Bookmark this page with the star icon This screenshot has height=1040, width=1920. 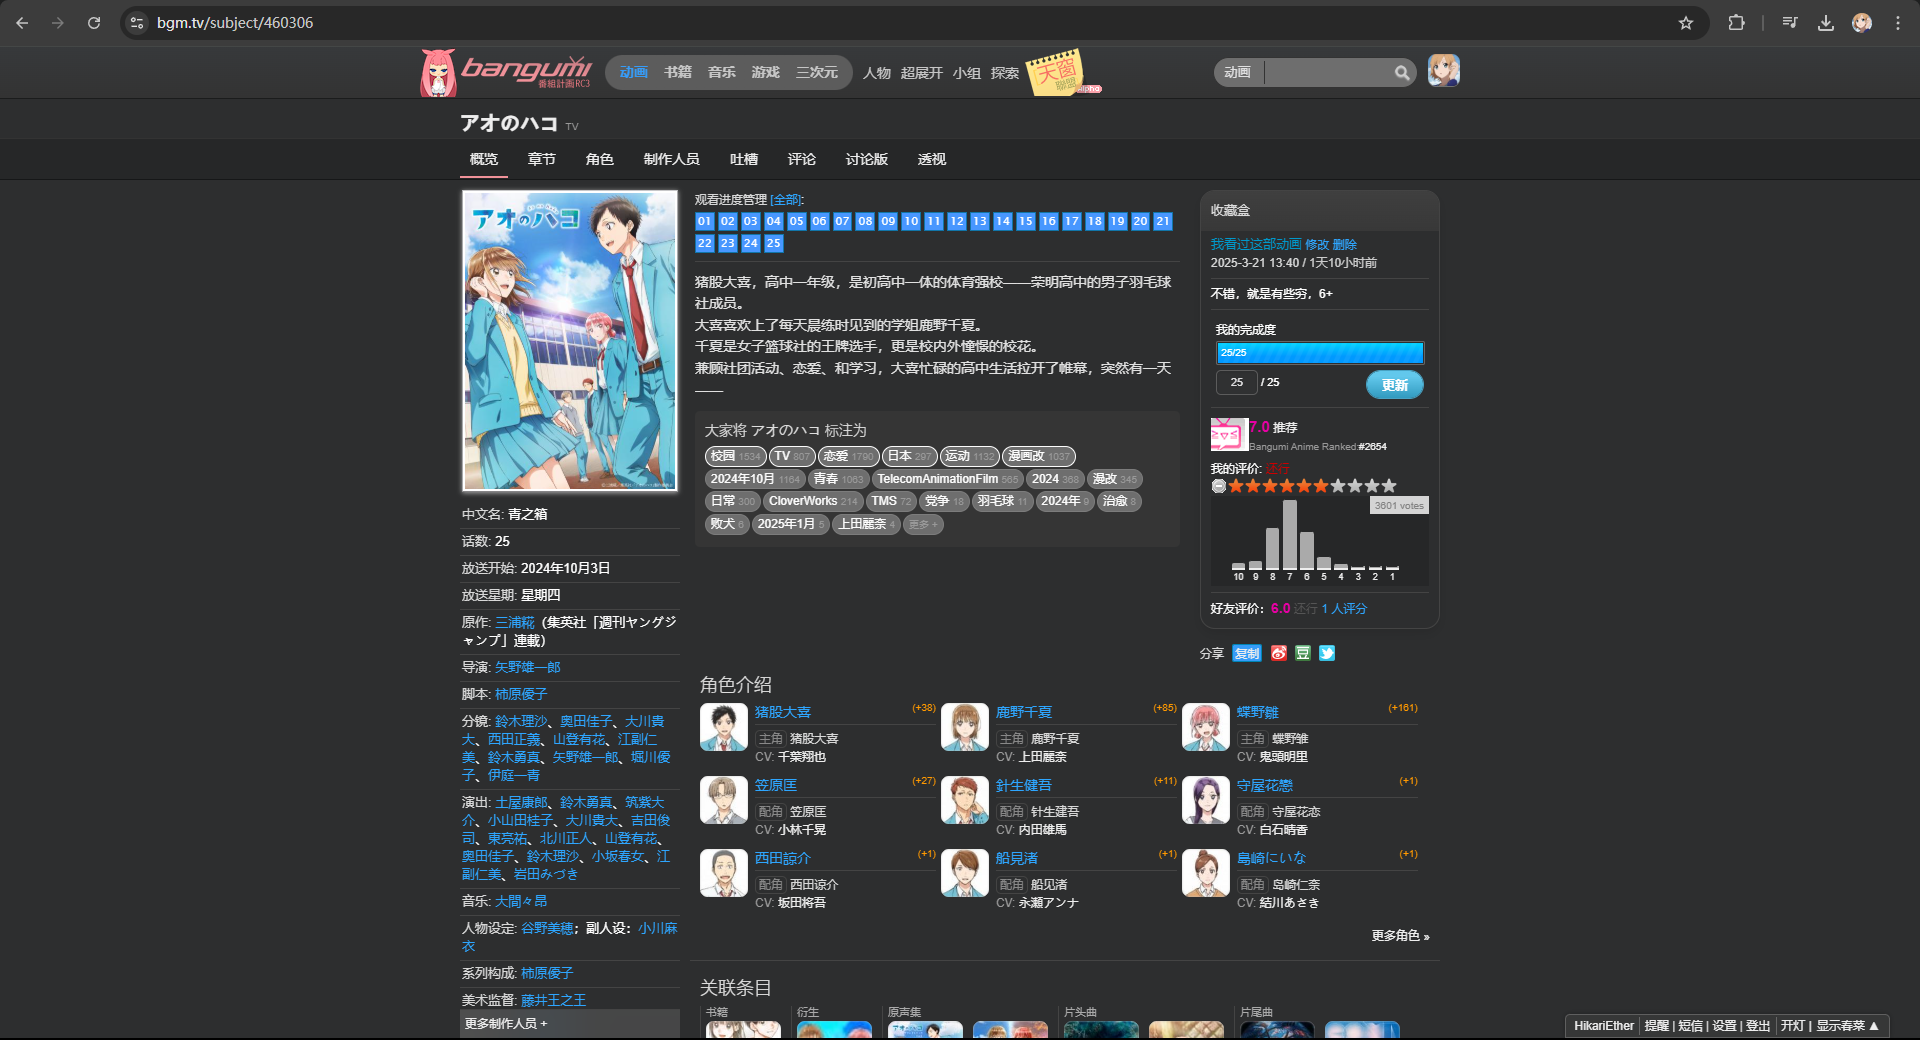pyautogui.click(x=1686, y=22)
